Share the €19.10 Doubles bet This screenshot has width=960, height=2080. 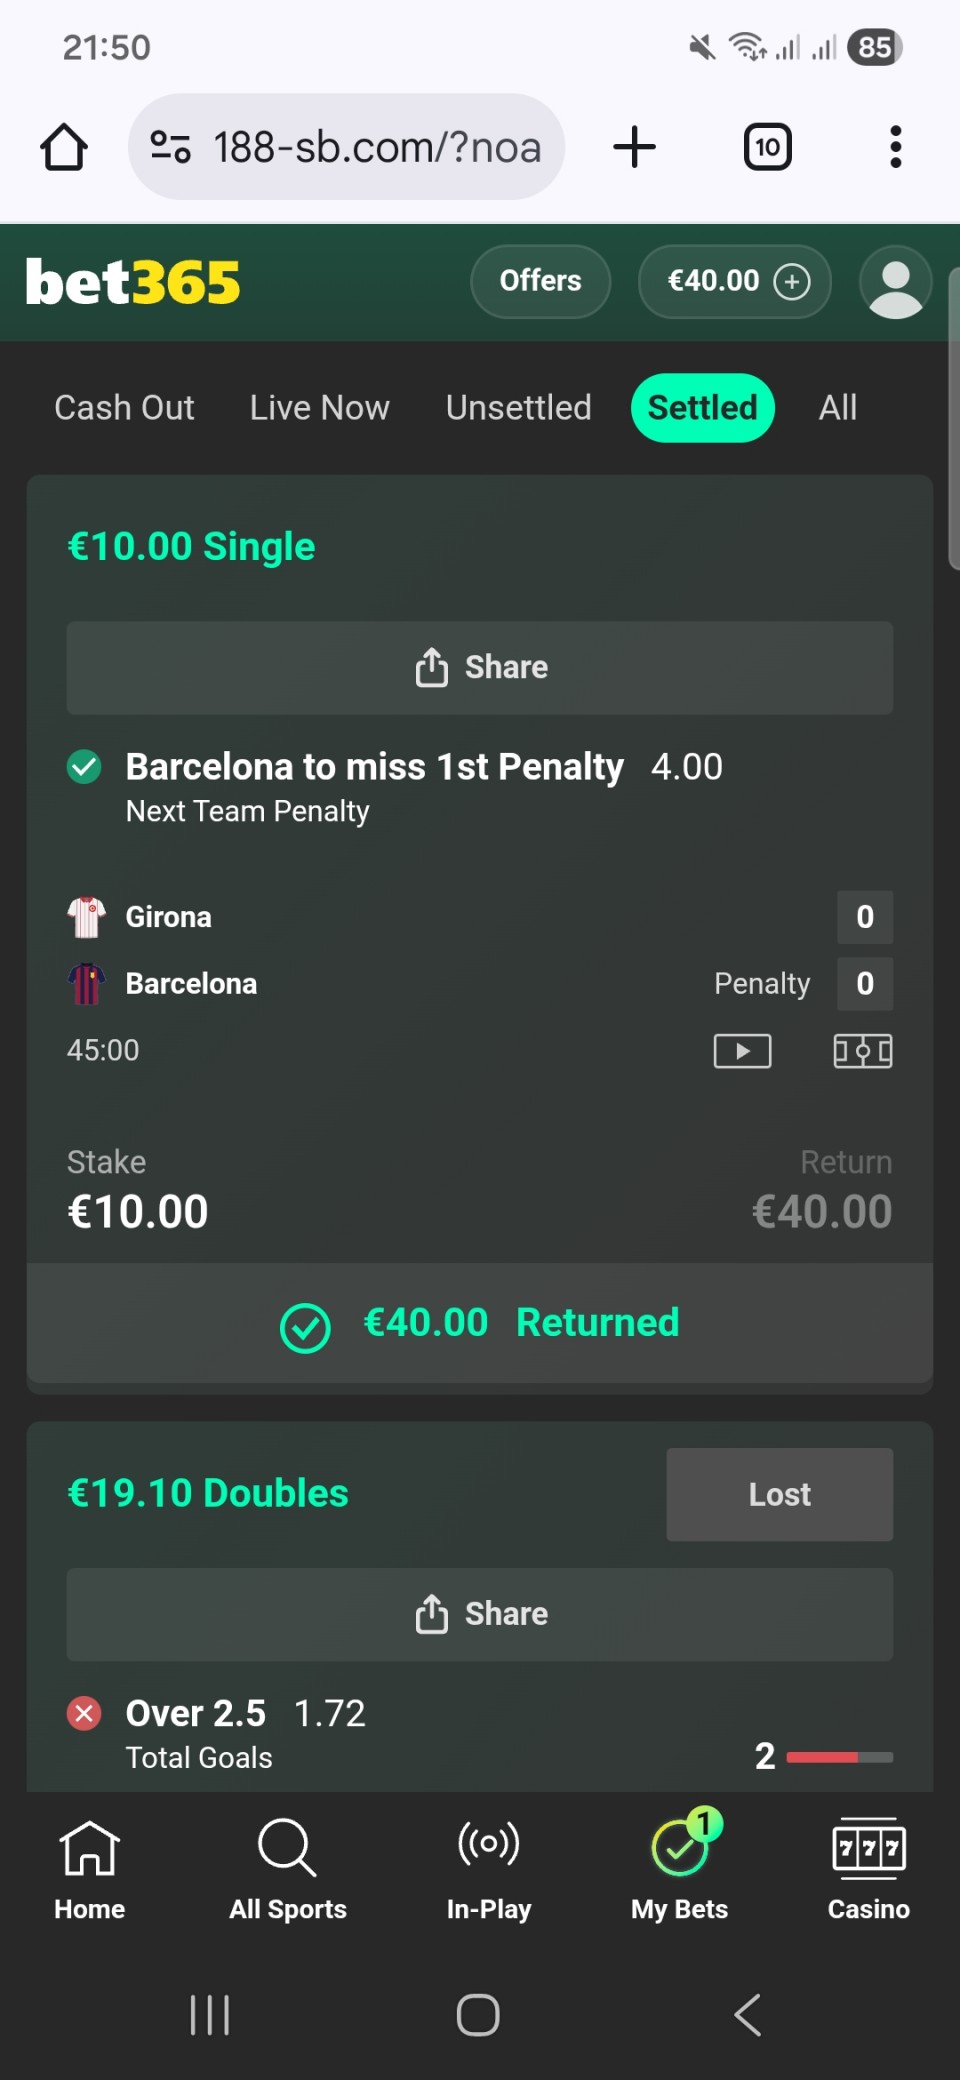point(480,1614)
